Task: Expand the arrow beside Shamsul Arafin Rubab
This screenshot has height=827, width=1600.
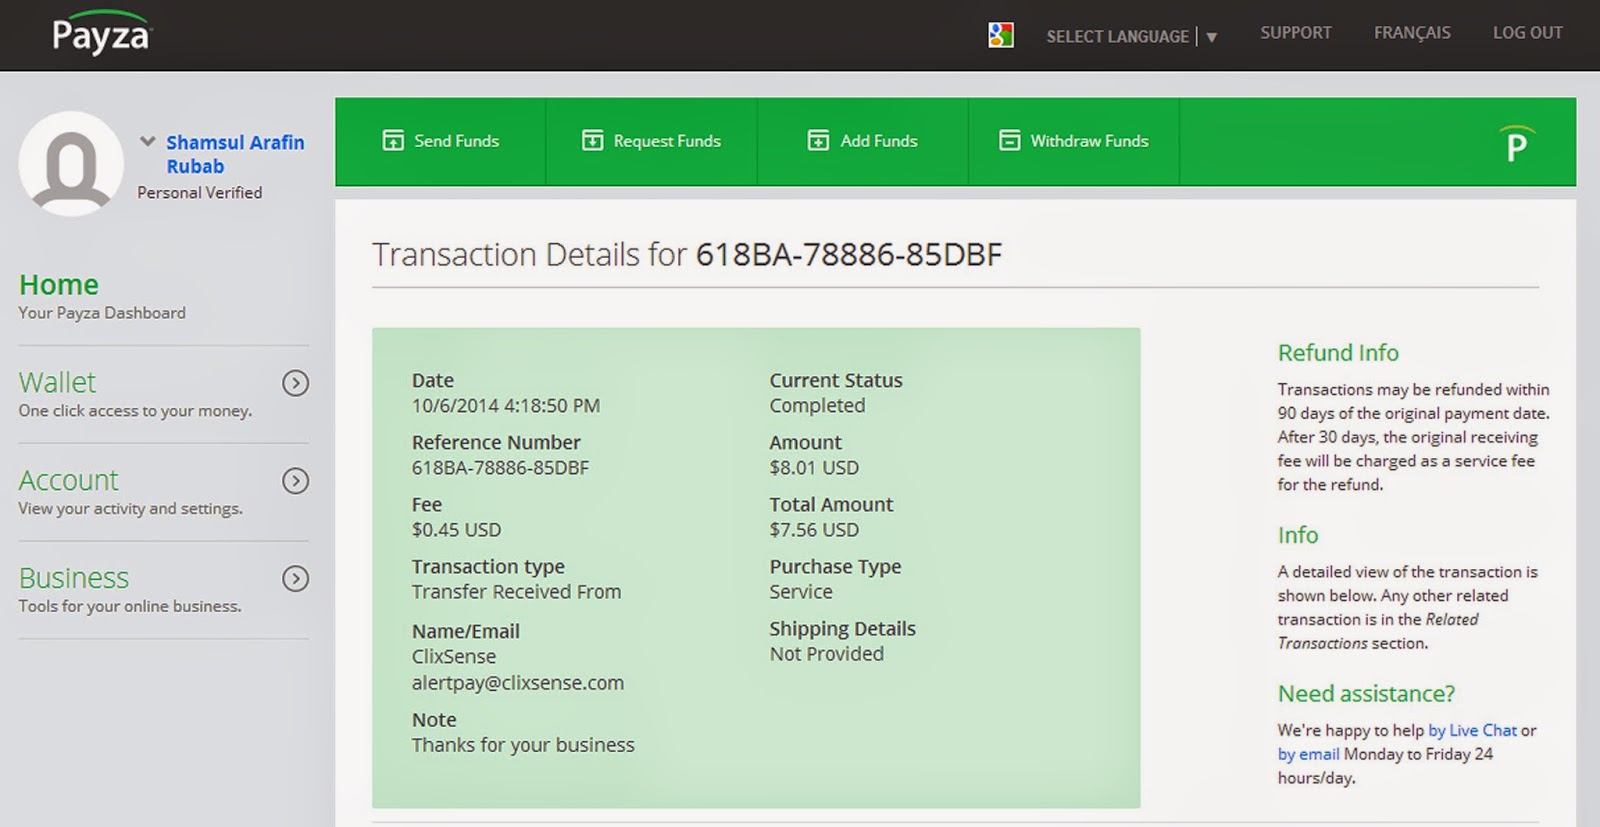Action: click(148, 141)
